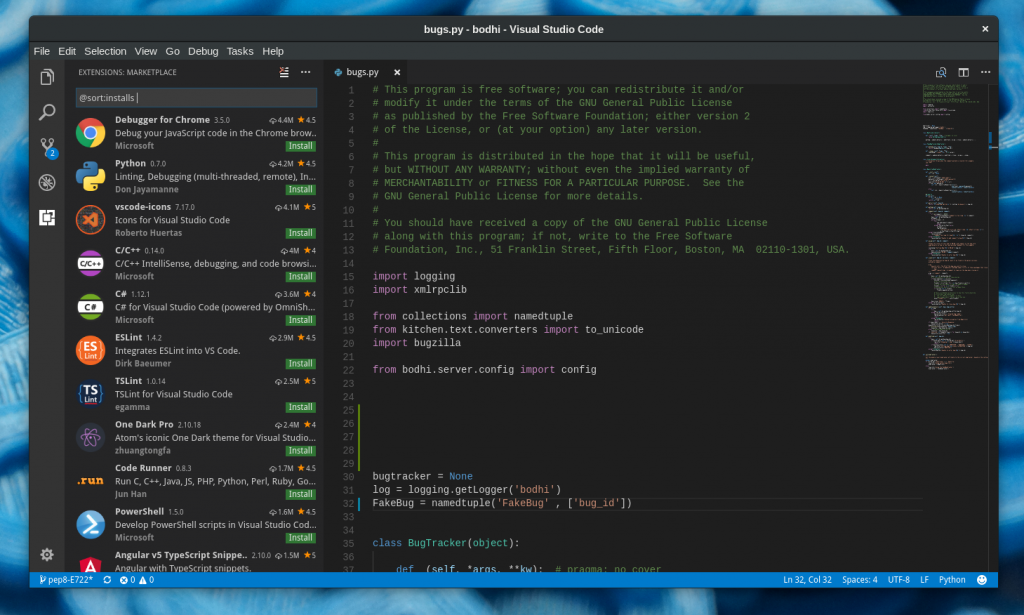
Task: Click the TSLint extension logo
Action: tap(90, 394)
